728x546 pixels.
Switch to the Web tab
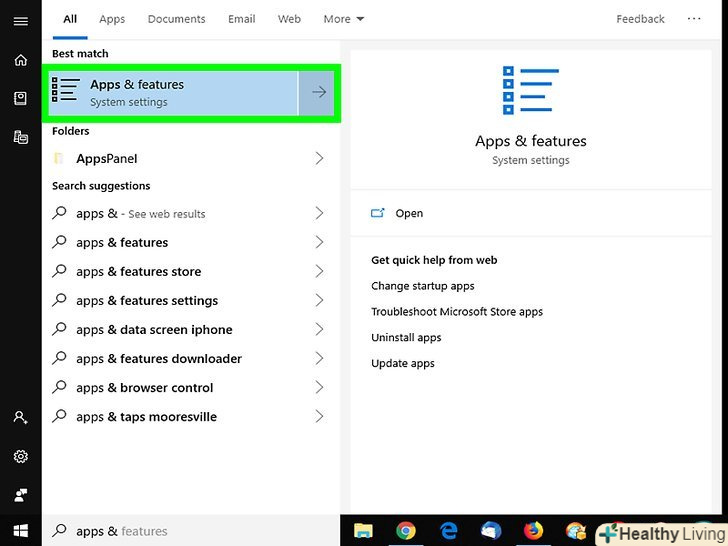(x=289, y=19)
